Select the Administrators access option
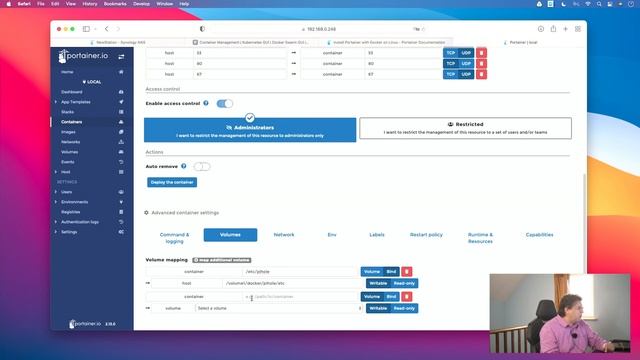 (250, 130)
